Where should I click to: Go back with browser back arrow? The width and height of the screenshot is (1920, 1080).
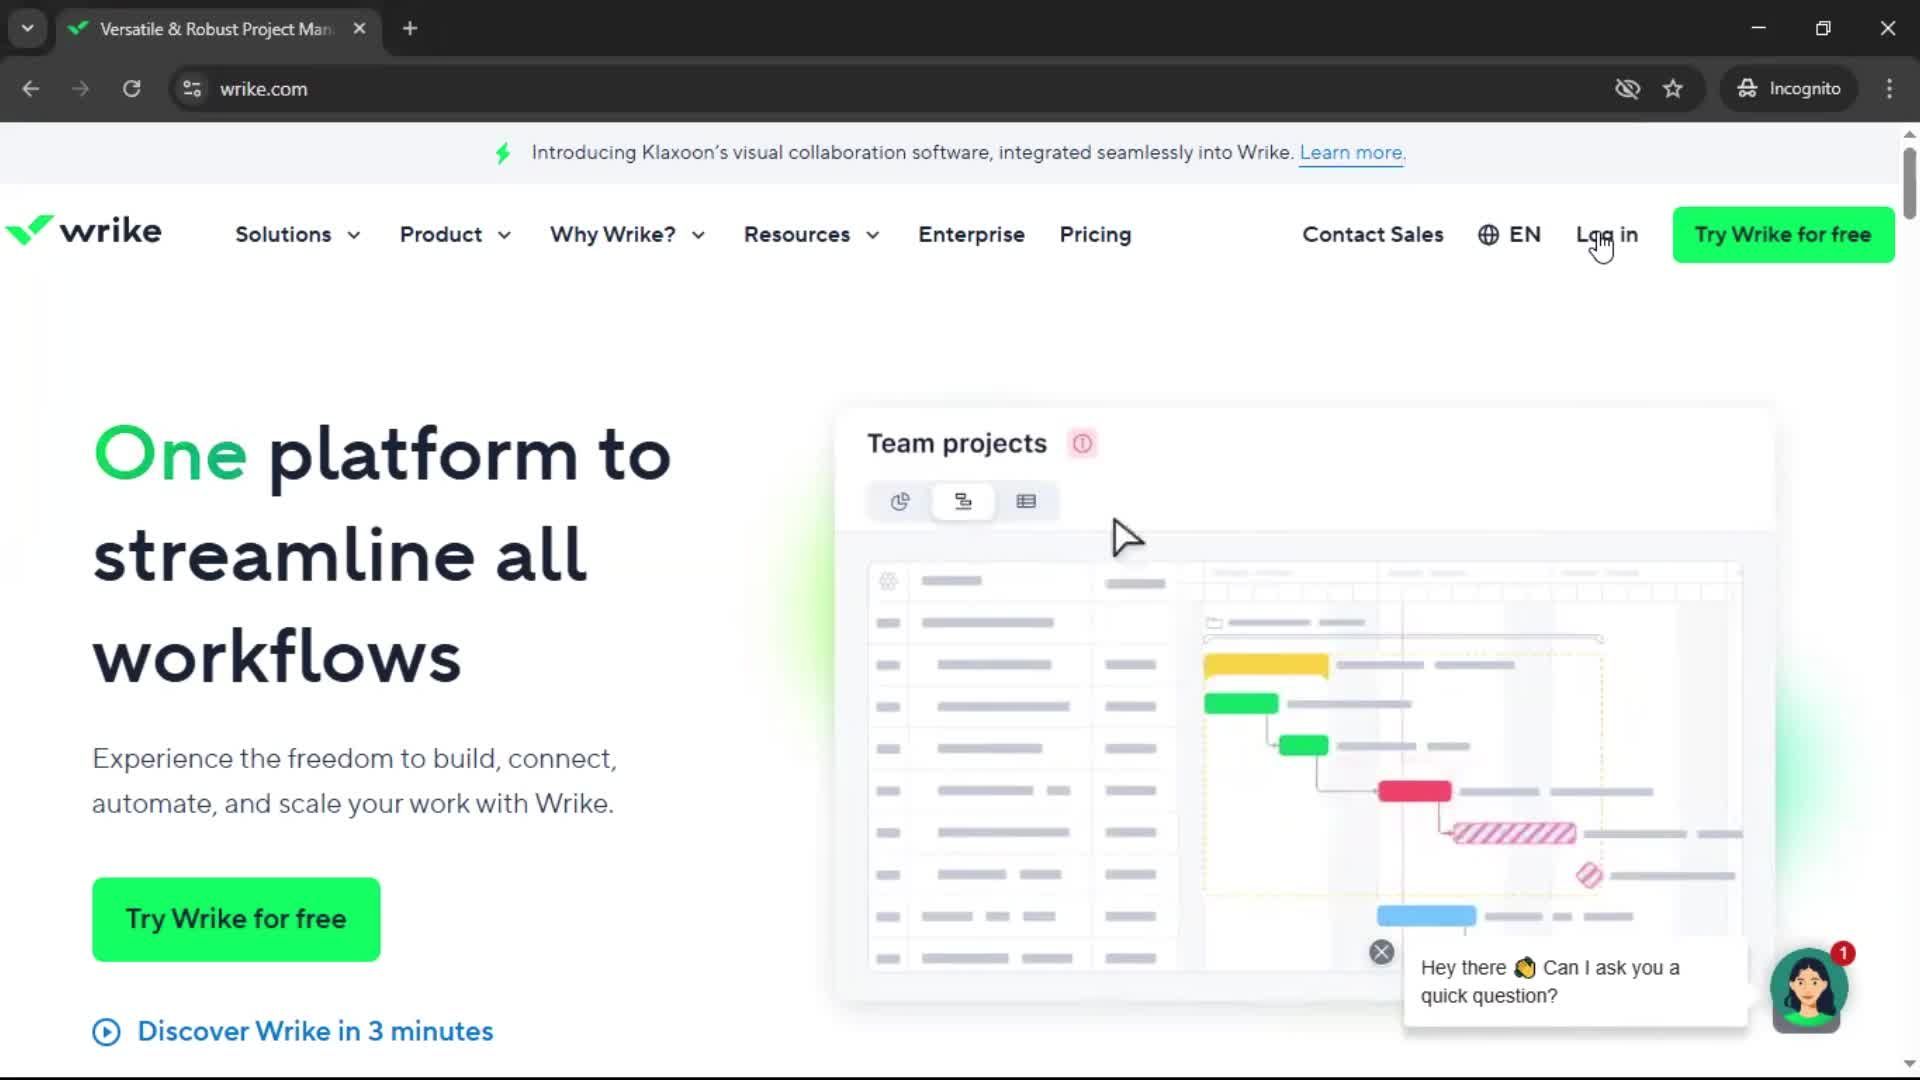pos(30,89)
